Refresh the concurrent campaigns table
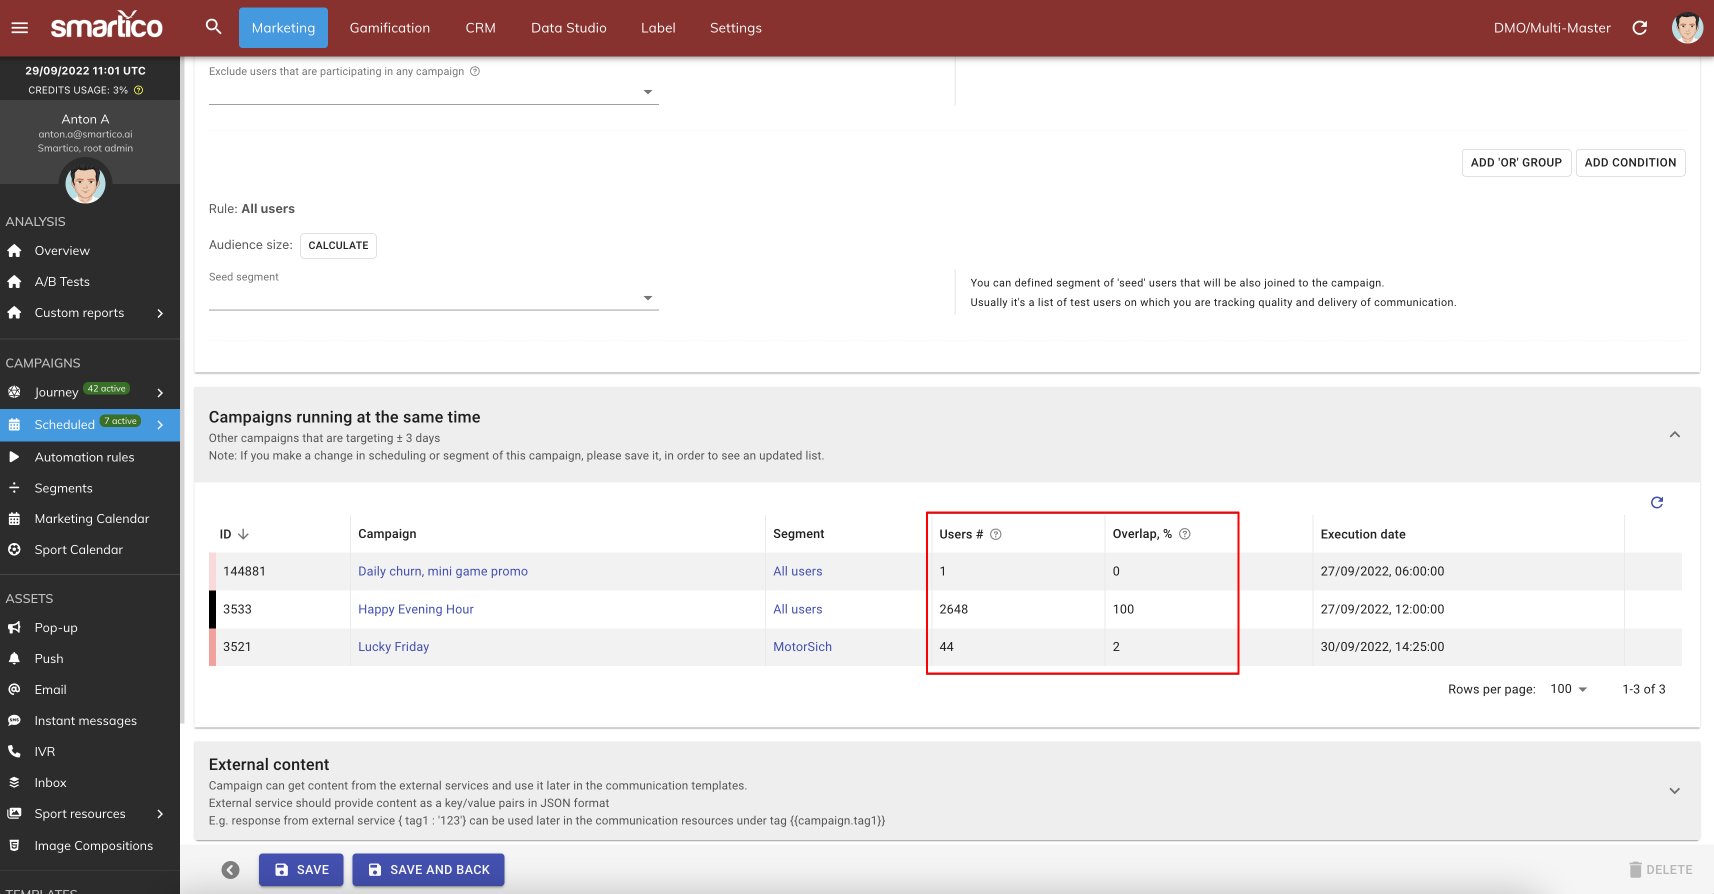Image resolution: width=1714 pixels, height=894 pixels. click(x=1657, y=502)
